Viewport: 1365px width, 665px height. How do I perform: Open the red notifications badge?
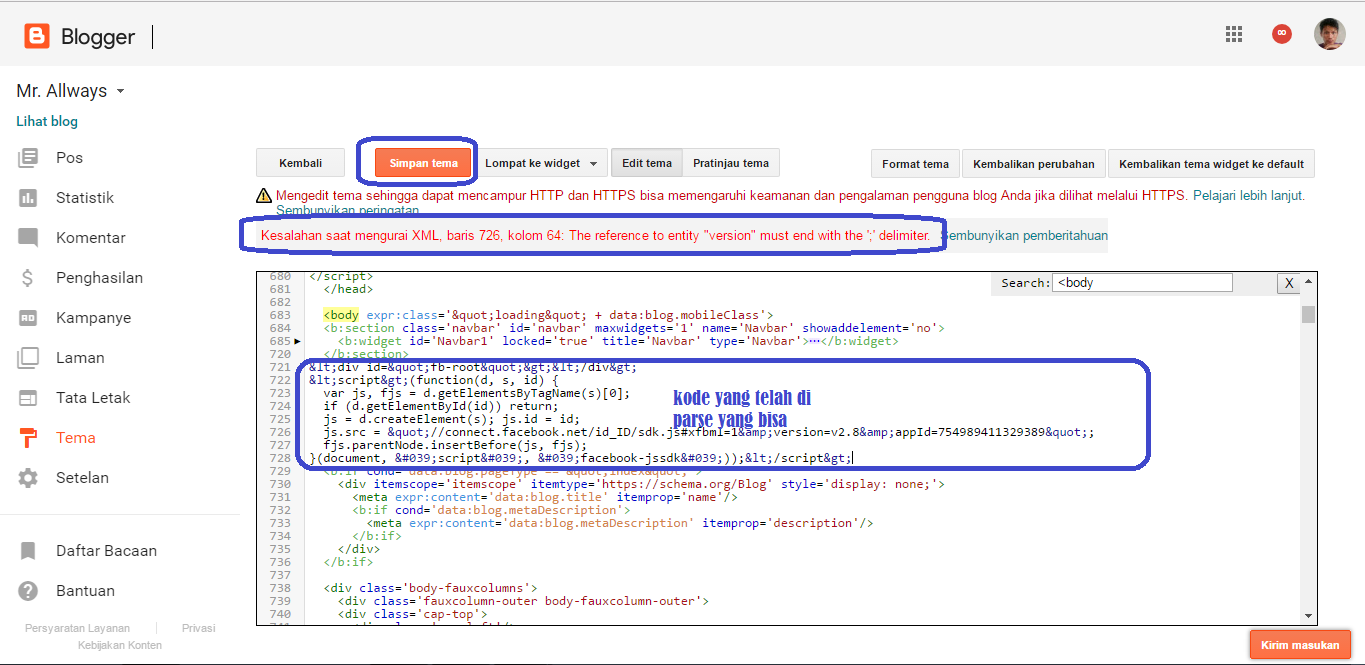point(1281,34)
